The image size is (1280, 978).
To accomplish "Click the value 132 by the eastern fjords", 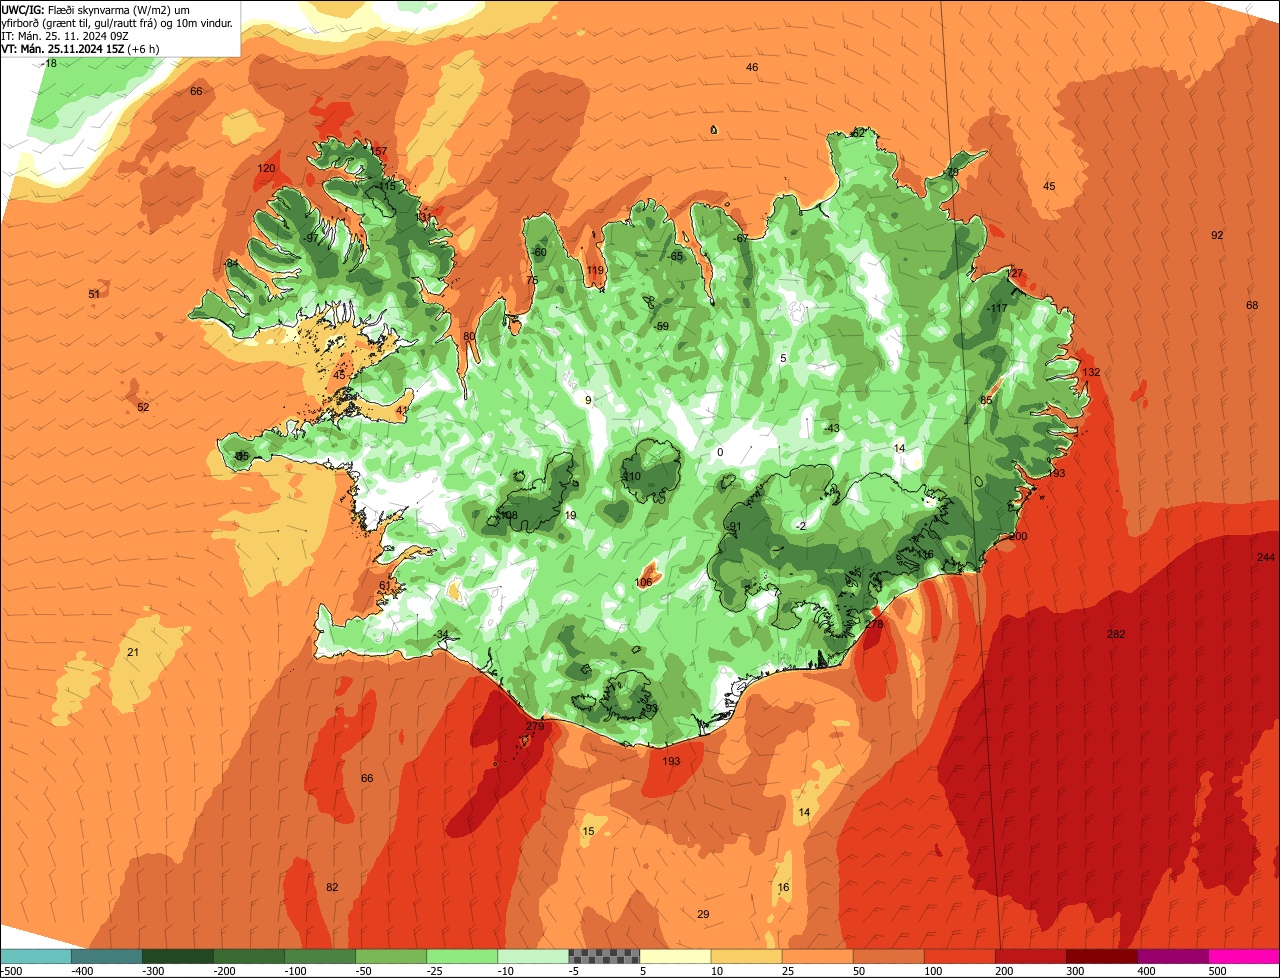I will click(x=1091, y=372).
